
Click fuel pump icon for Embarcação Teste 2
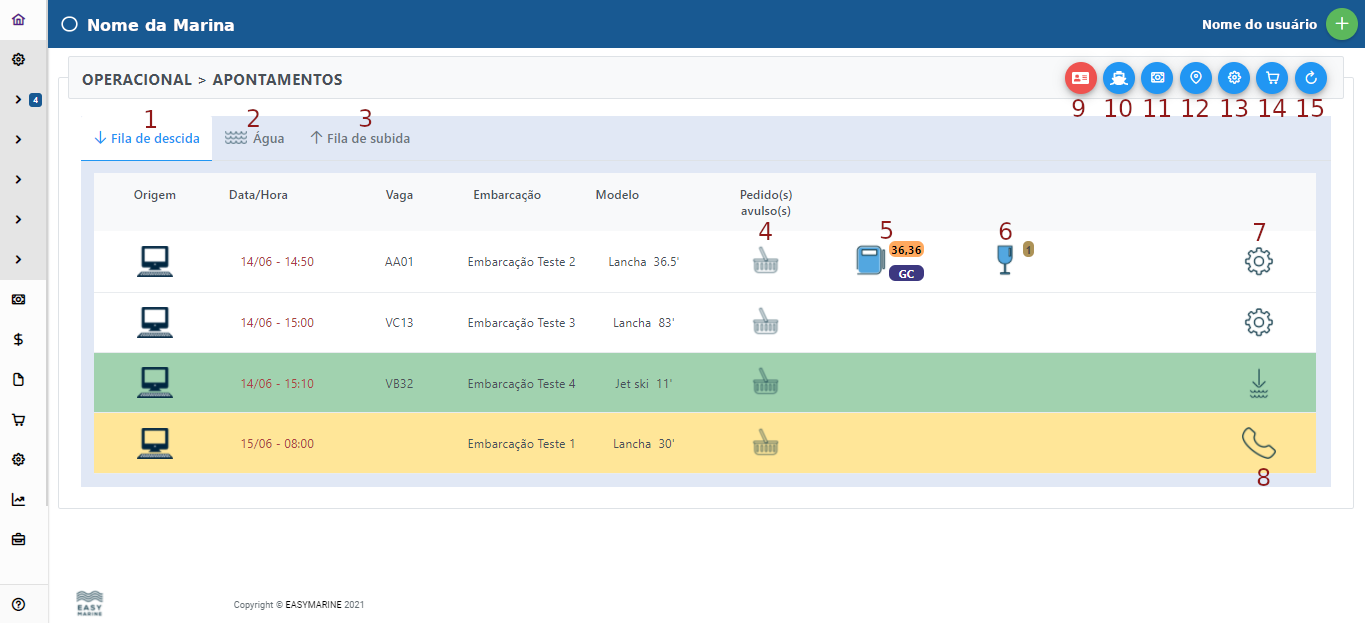point(869,261)
